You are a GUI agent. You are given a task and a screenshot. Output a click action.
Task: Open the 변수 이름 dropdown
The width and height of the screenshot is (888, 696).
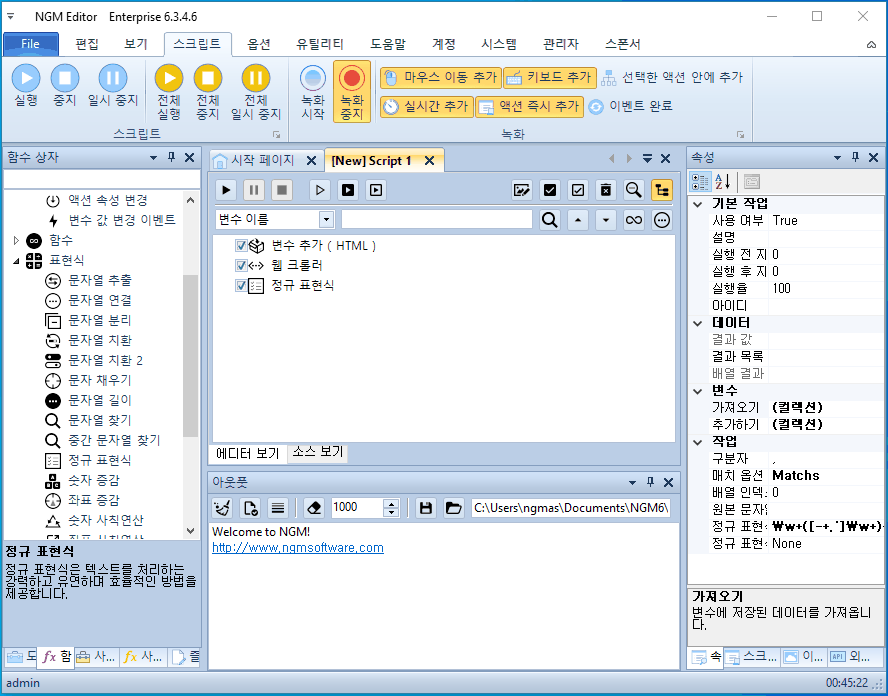326,220
